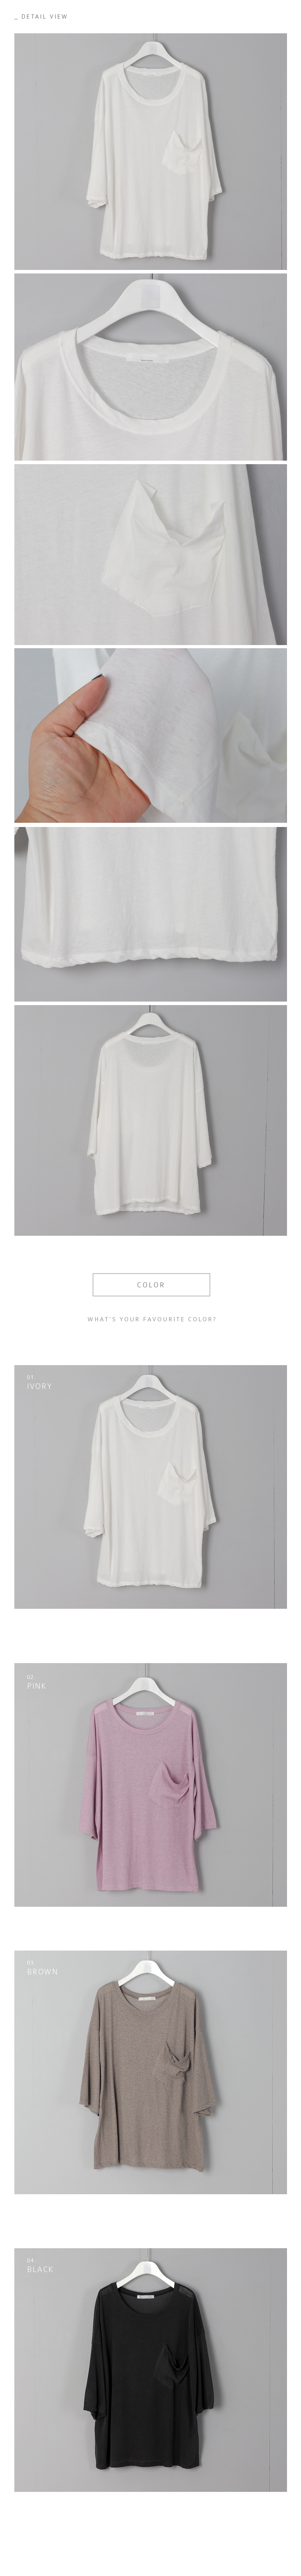Image resolution: width=301 pixels, height=2576 pixels.
Task: Open the bottom hem close-up photo
Action: point(150,912)
